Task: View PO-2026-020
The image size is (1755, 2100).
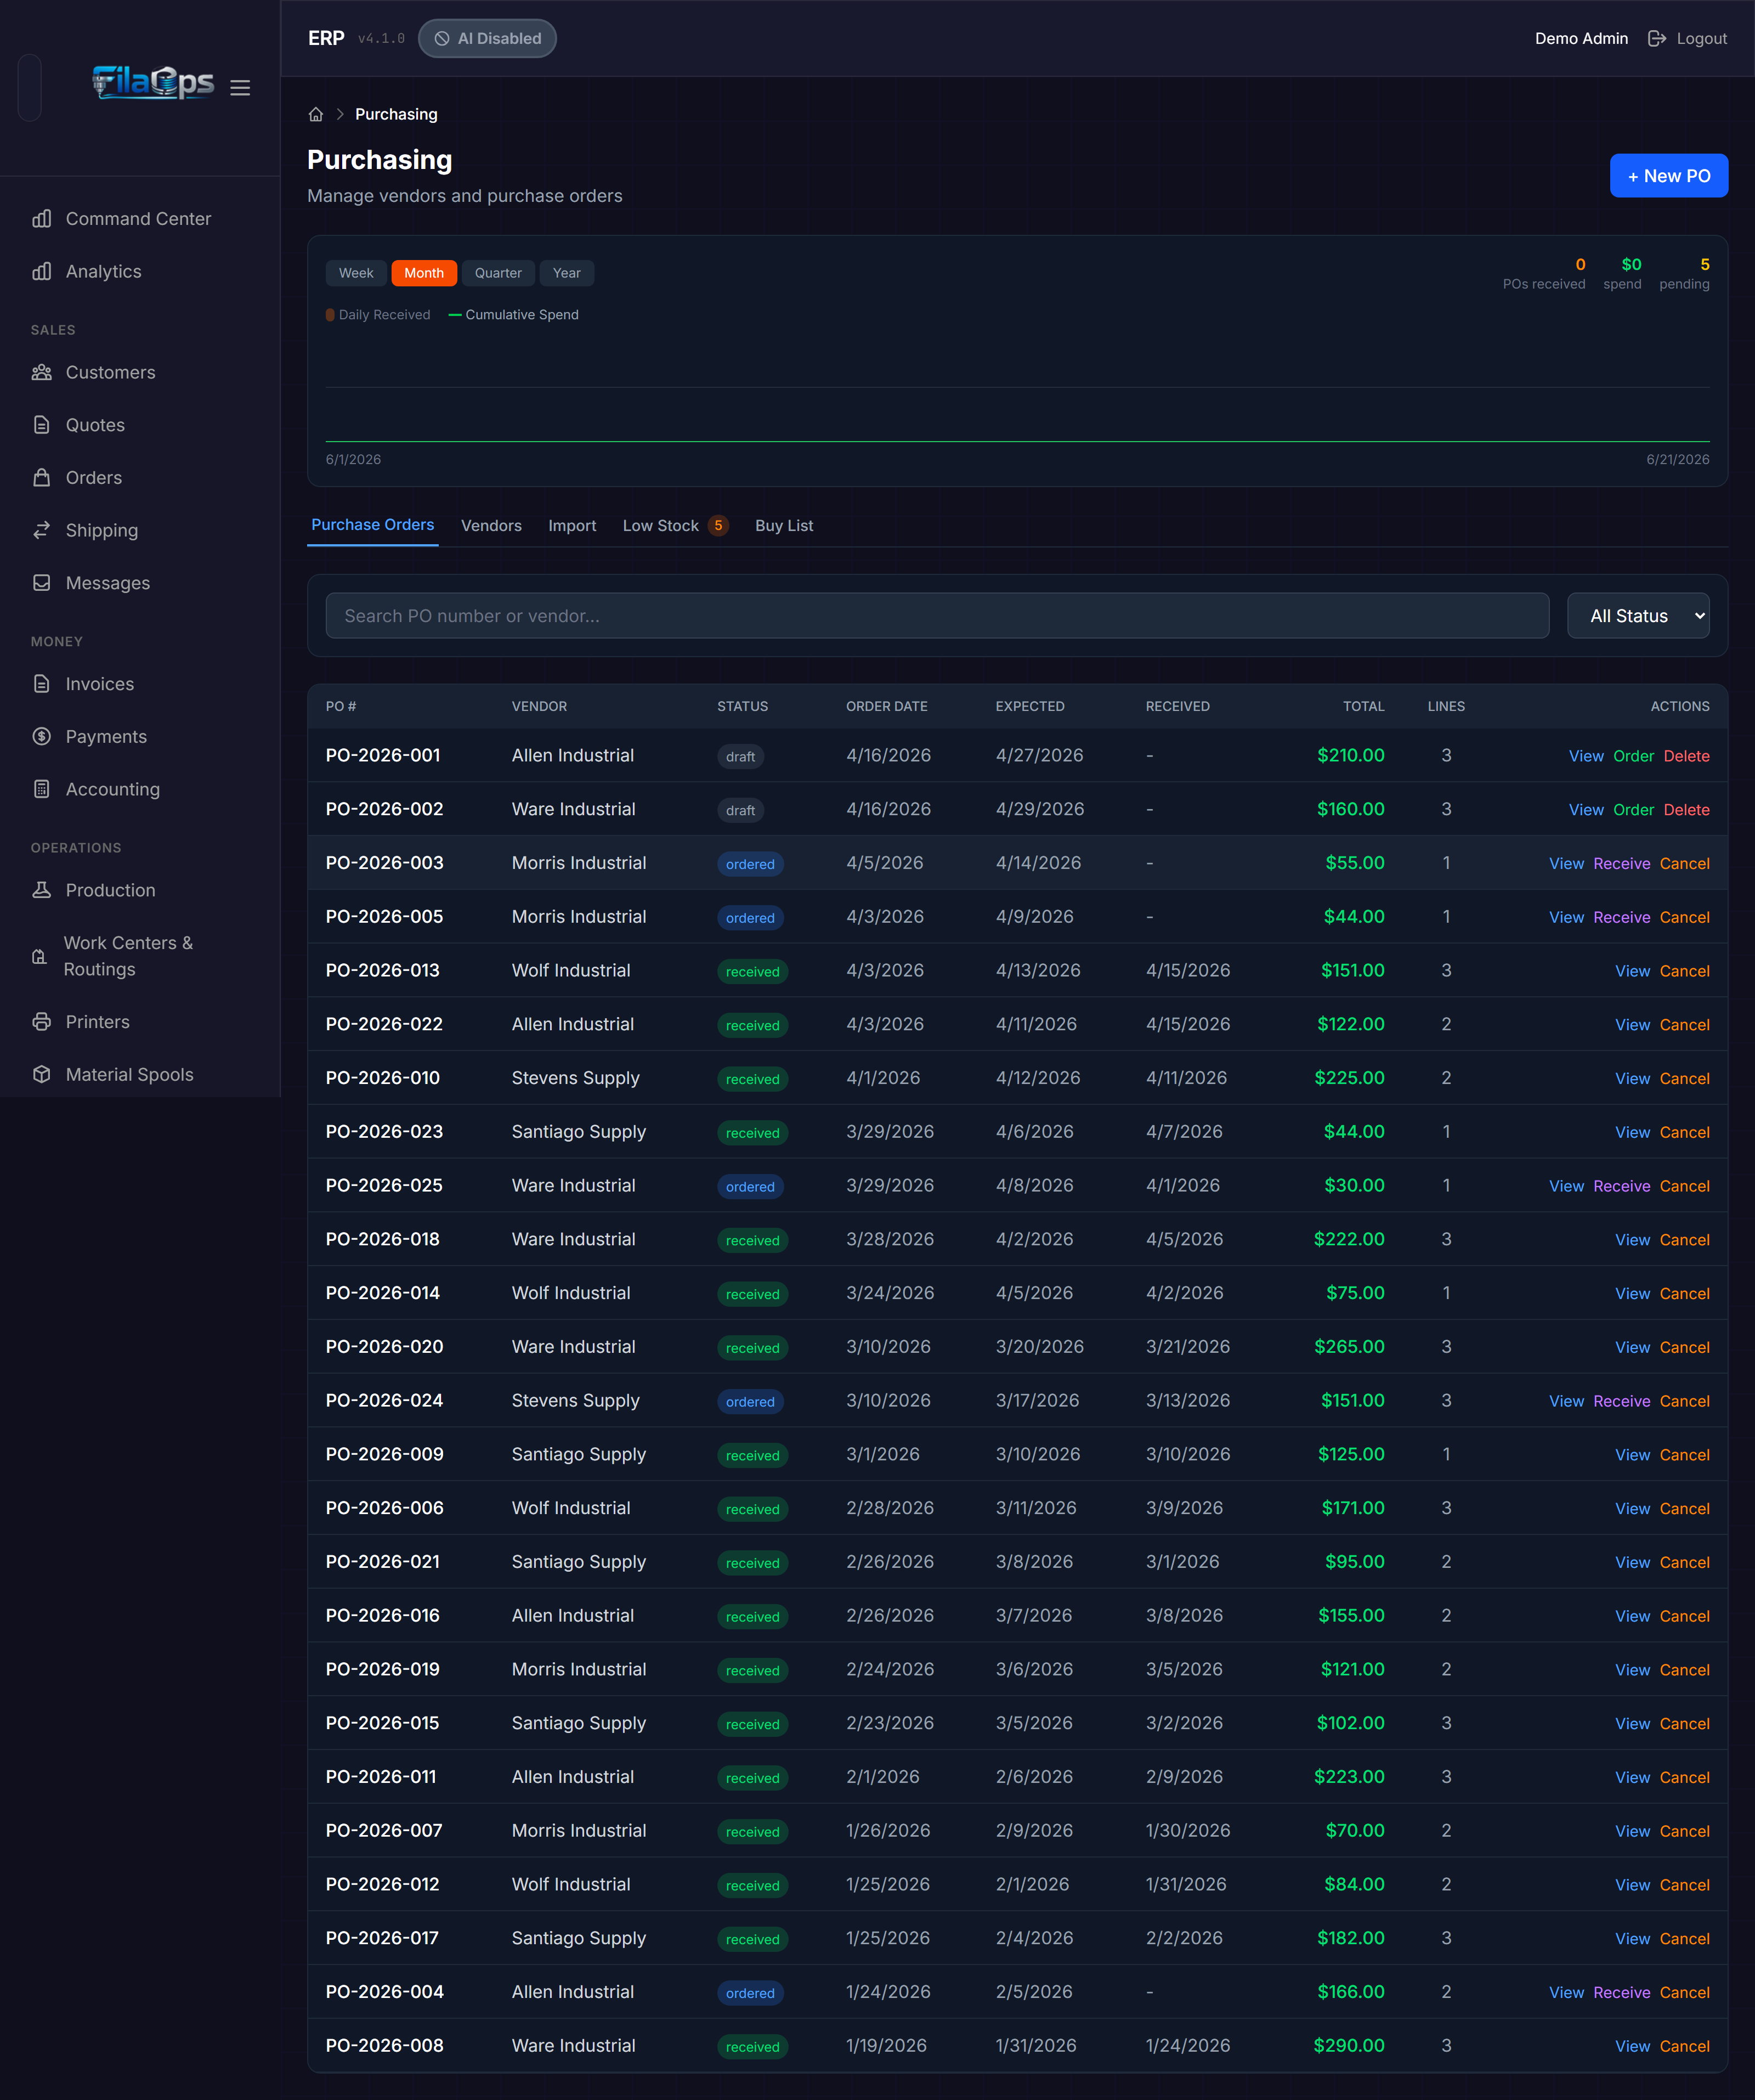Action: point(1632,1348)
